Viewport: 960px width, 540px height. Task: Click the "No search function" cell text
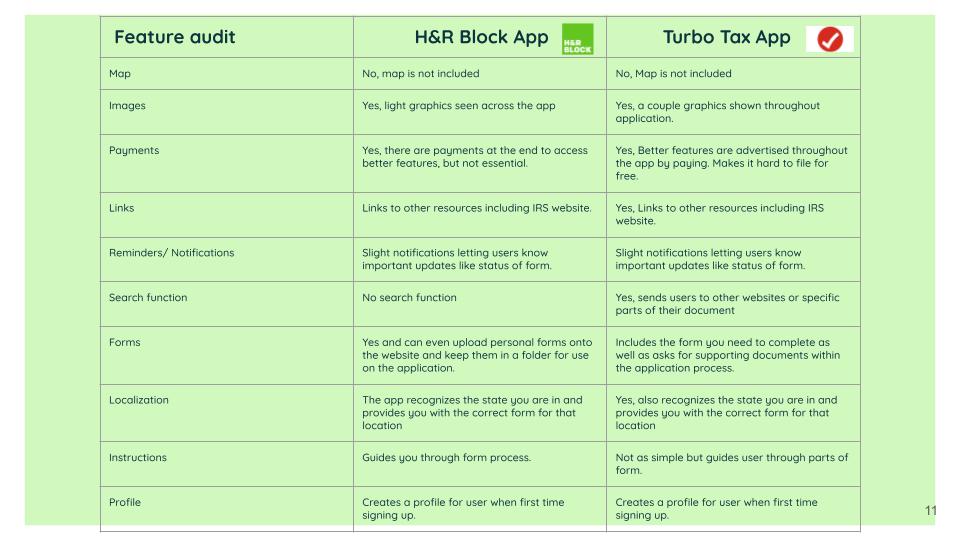coord(409,298)
